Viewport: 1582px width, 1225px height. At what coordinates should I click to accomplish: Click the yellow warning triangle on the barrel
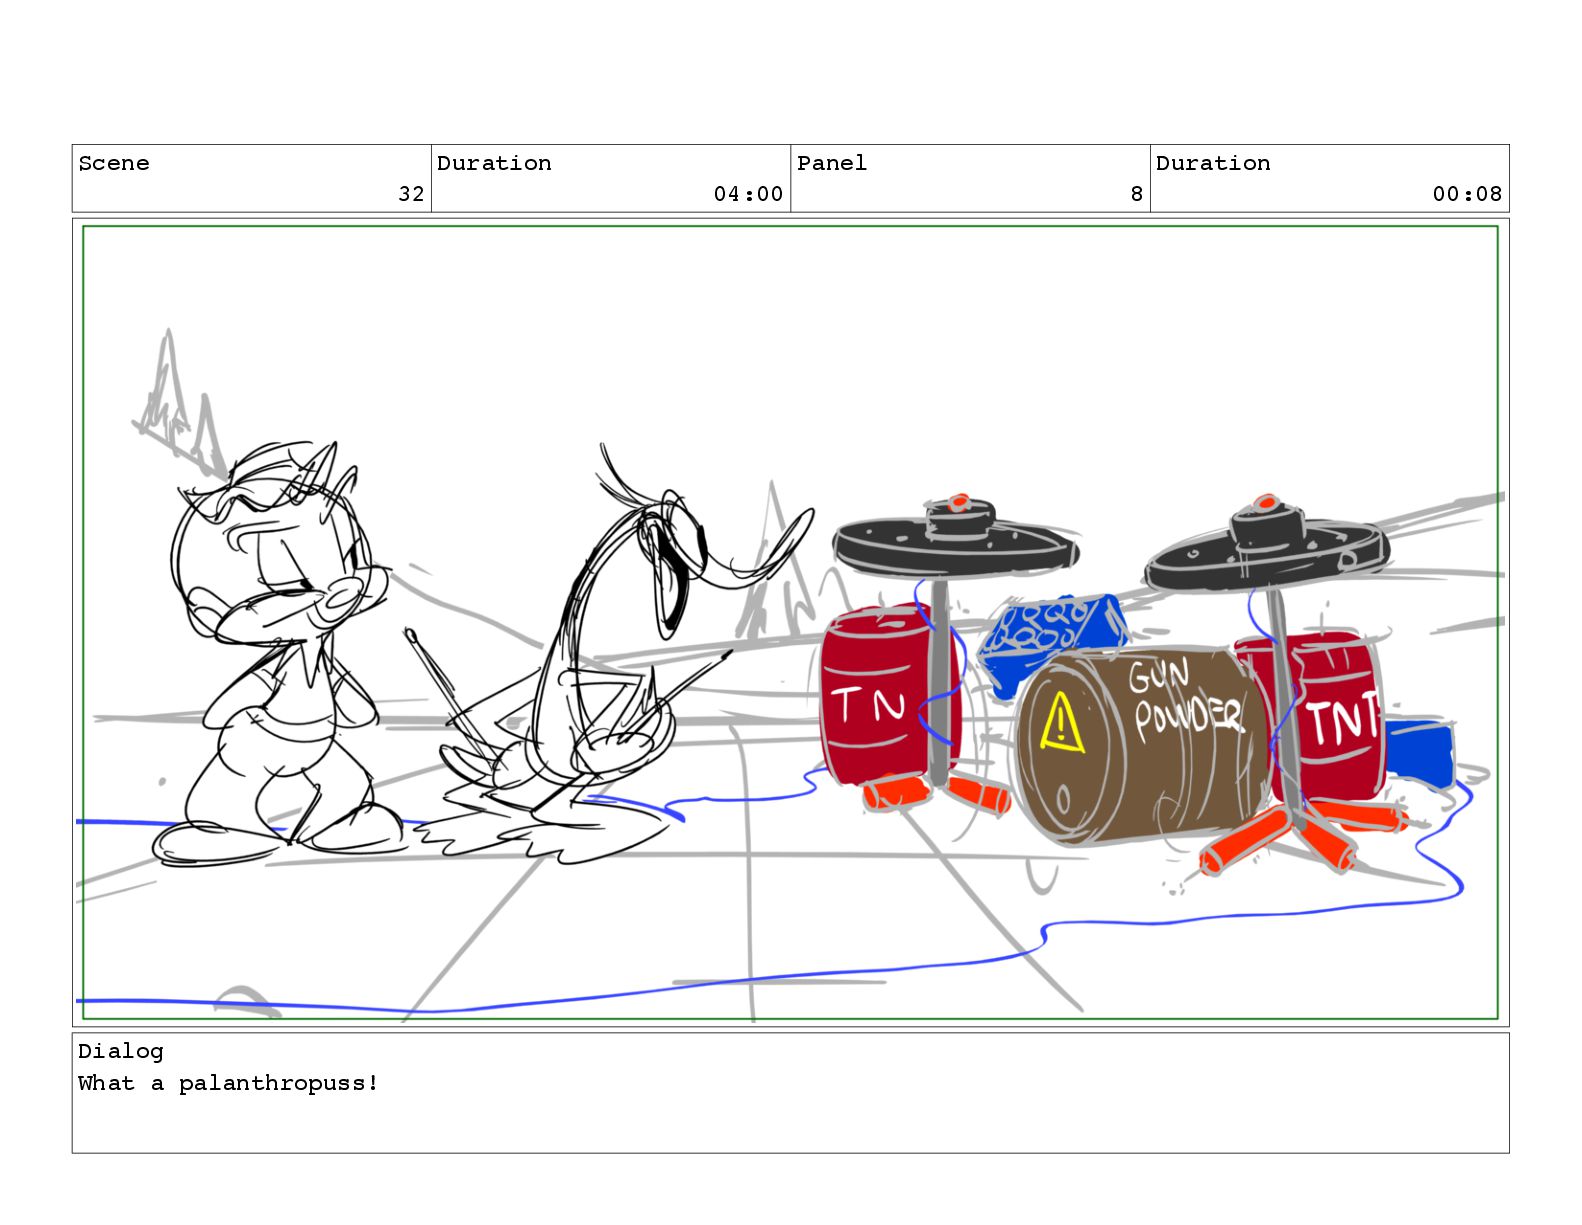[x=1061, y=721]
